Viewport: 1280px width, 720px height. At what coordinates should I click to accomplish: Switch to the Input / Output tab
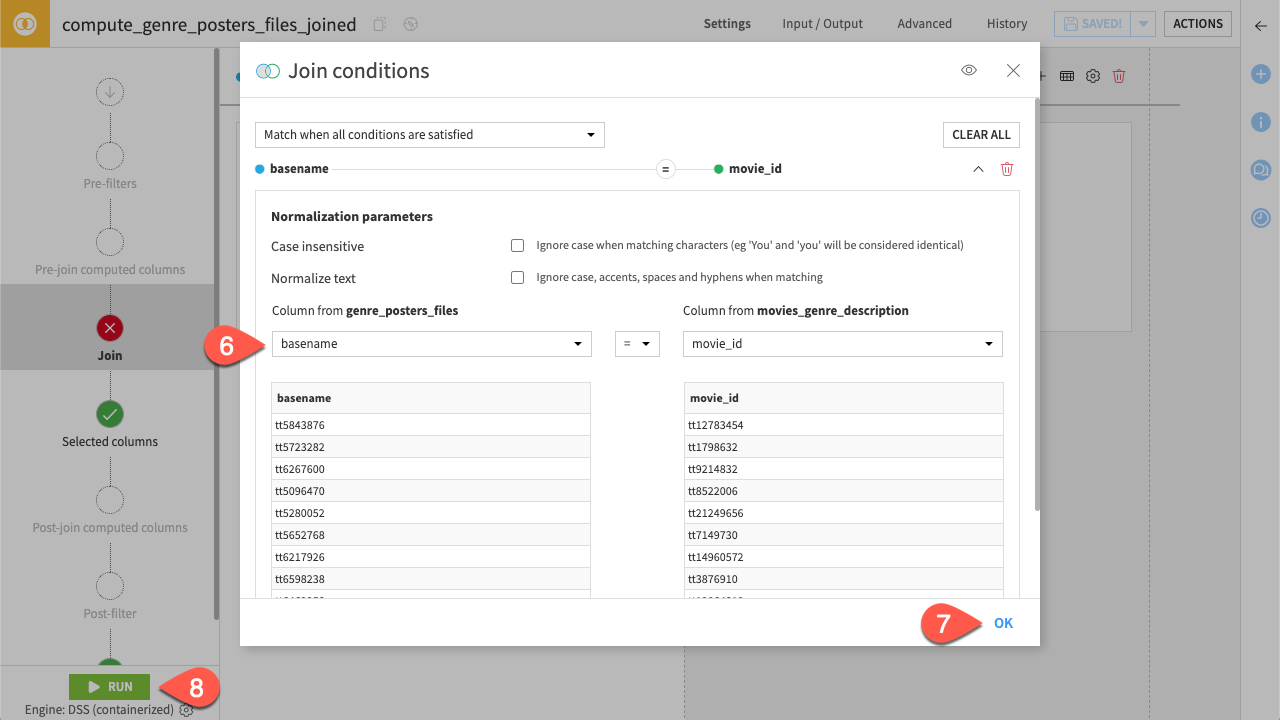point(822,24)
